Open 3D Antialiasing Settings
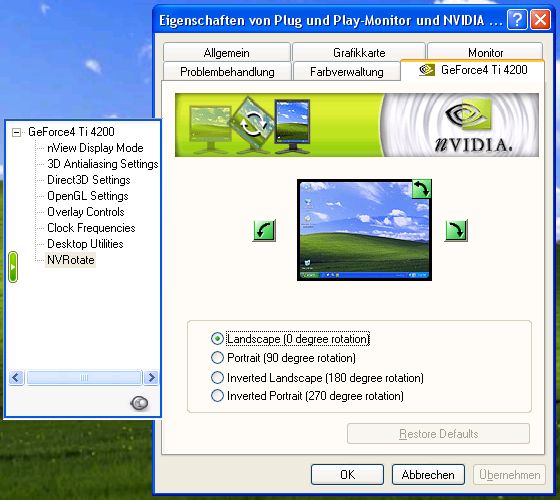Viewport: 560px width, 500px height. [x=102, y=164]
